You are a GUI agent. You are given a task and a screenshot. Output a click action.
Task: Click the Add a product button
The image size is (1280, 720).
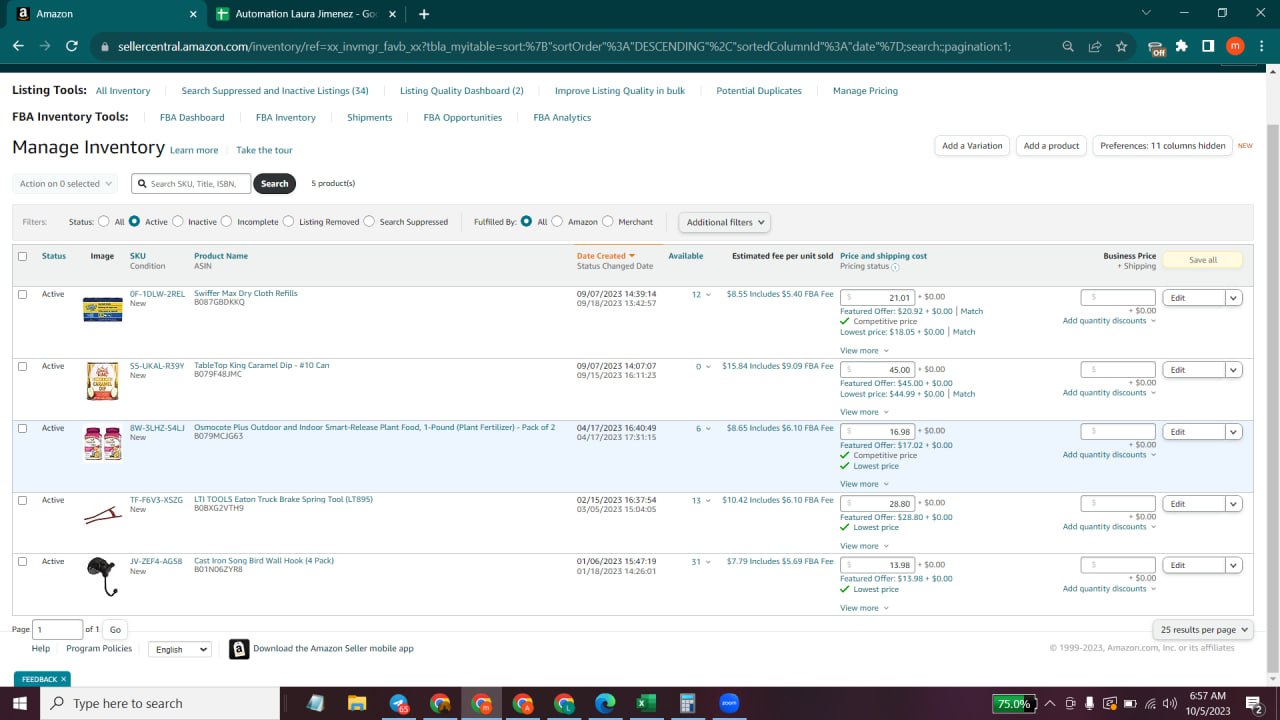click(x=1051, y=146)
